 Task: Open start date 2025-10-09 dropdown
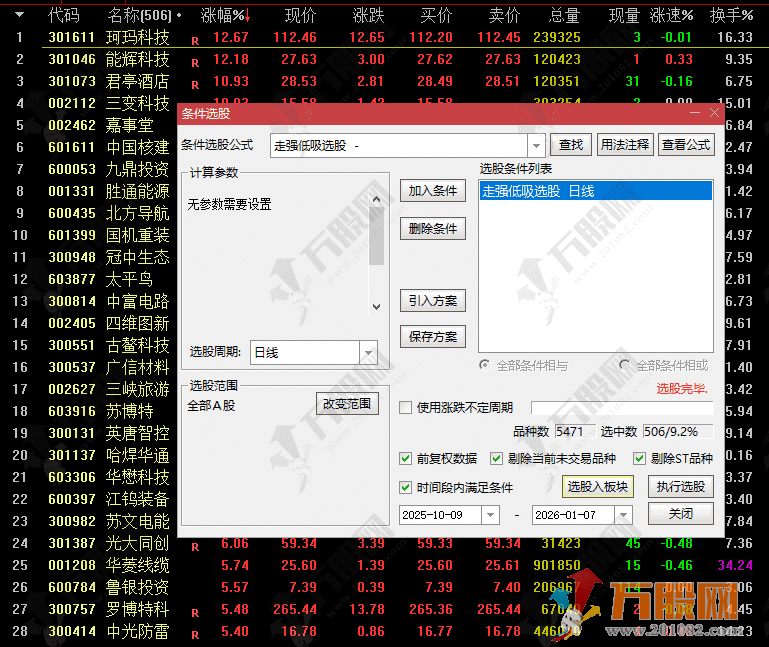click(490, 515)
